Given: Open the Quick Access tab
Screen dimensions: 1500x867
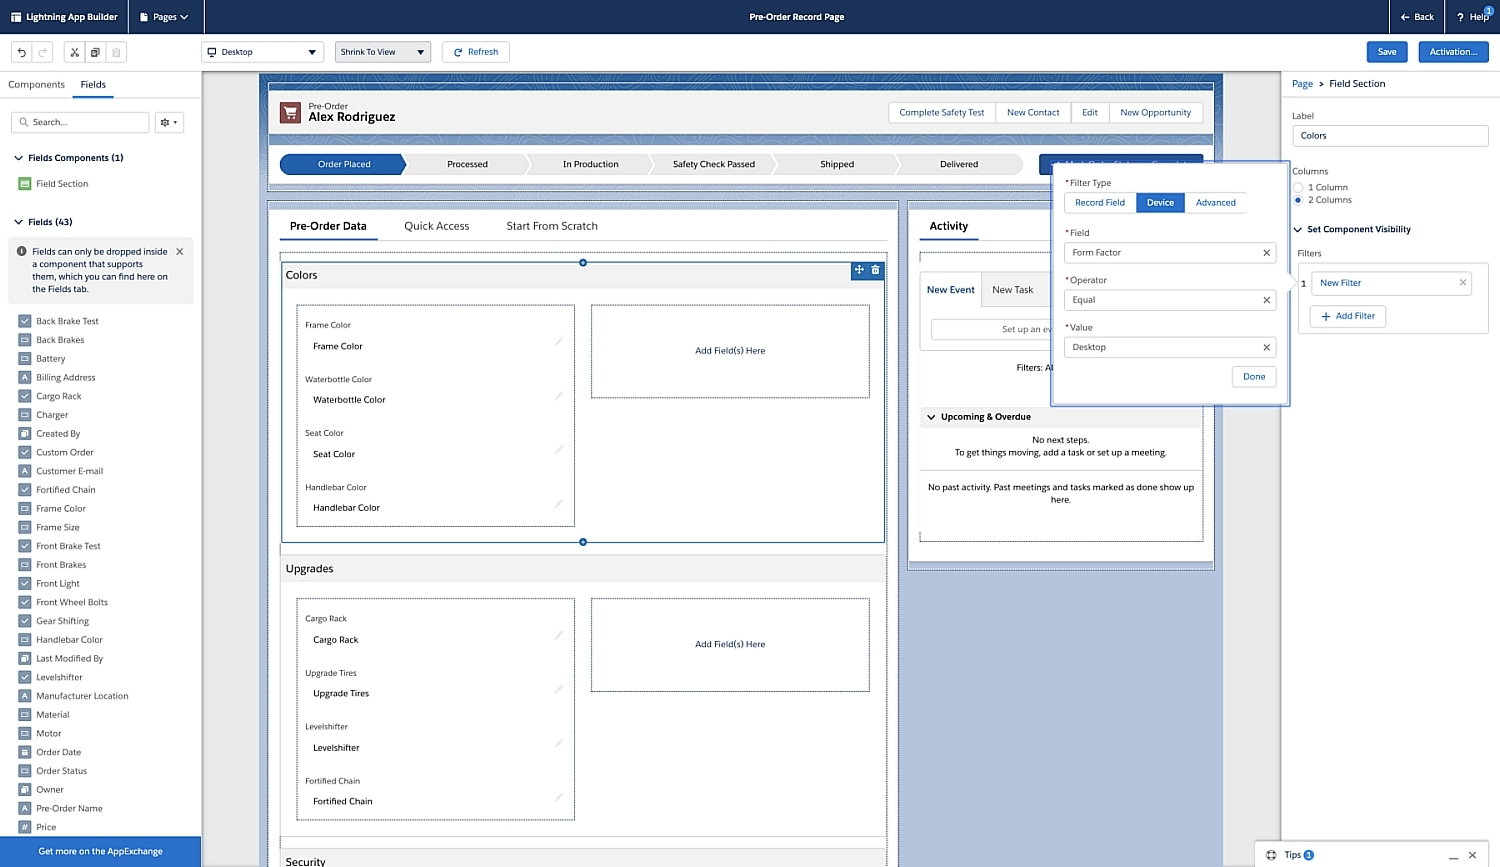Looking at the screenshot, I should coord(436,226).
